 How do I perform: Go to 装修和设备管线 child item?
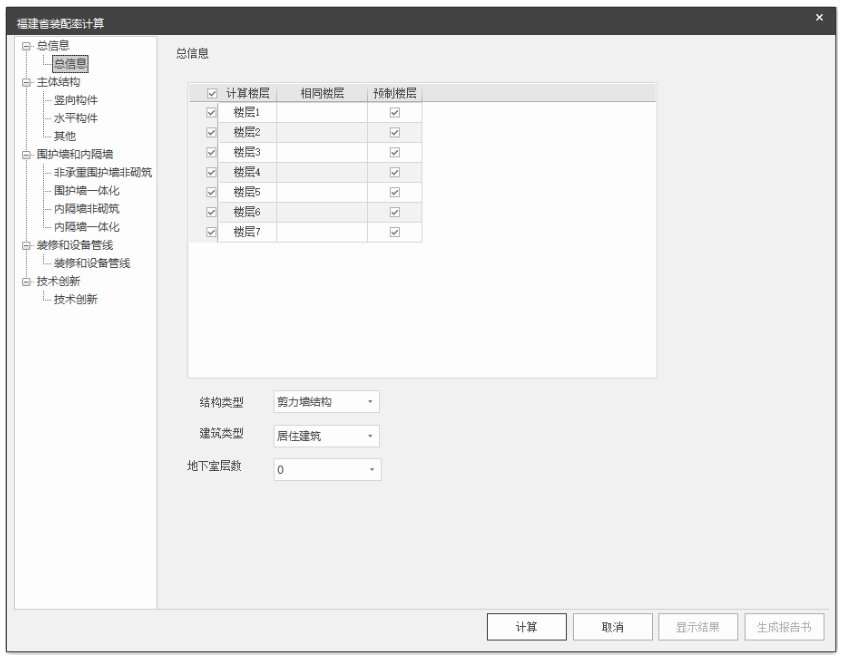[x=92, y=263]
